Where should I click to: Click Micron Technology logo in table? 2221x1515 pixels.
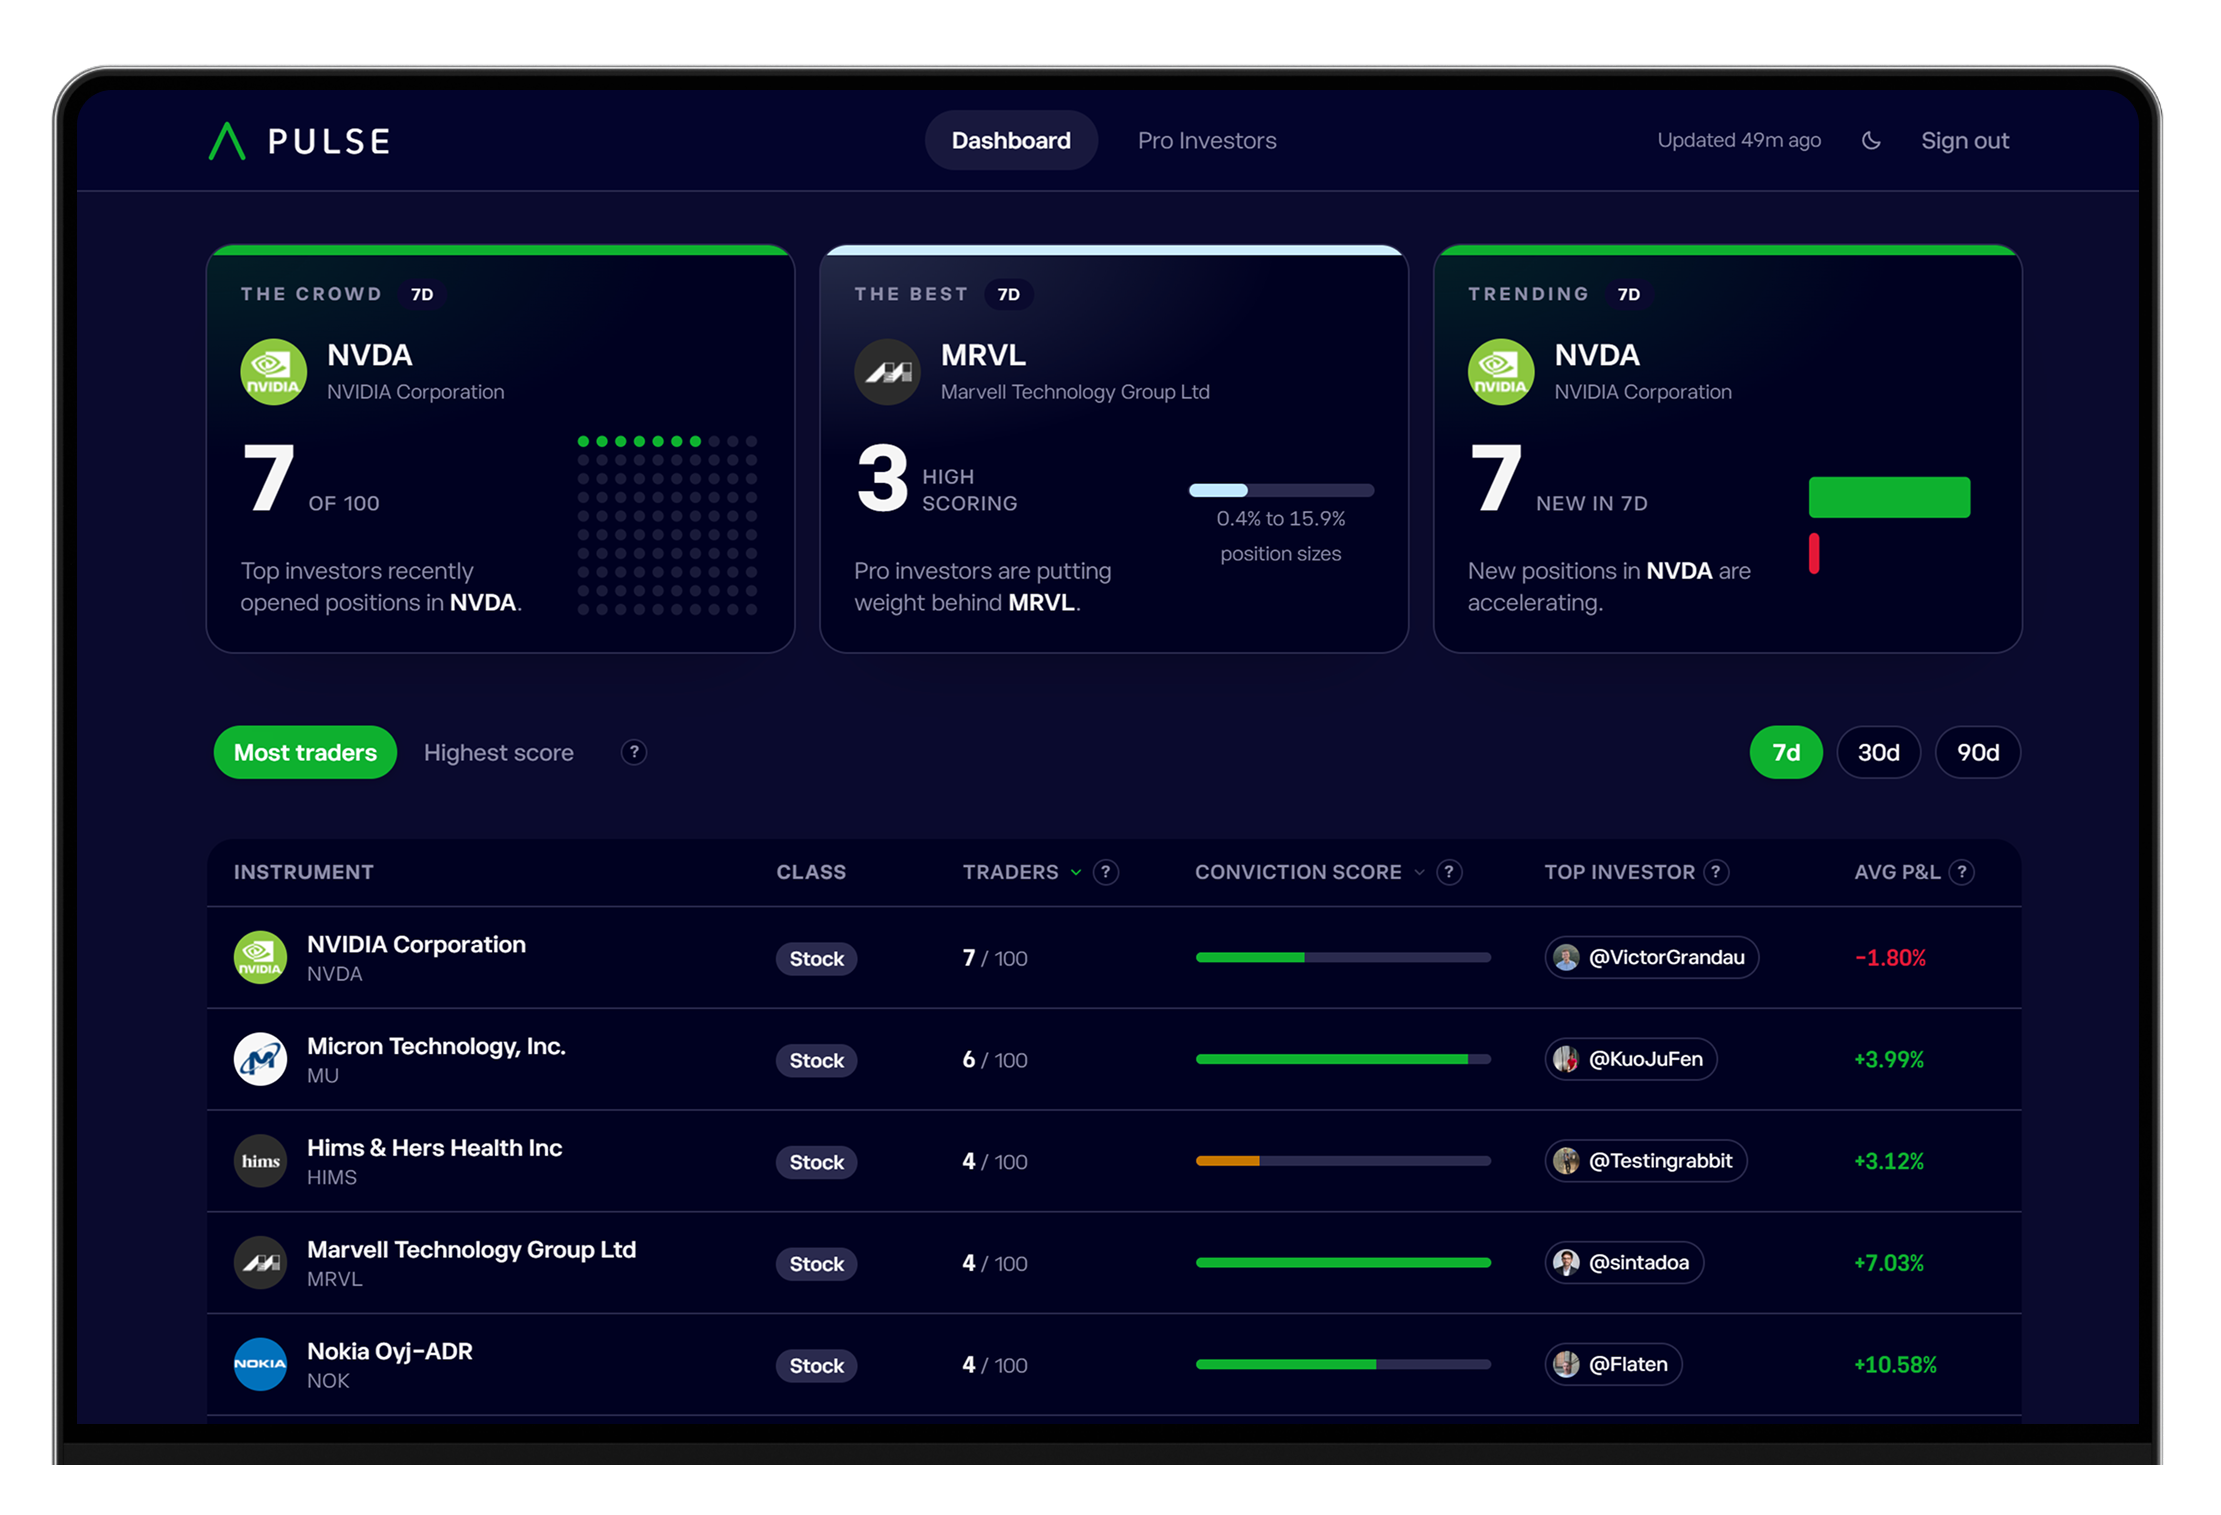pyautogui.click(x=260, y=1059)
